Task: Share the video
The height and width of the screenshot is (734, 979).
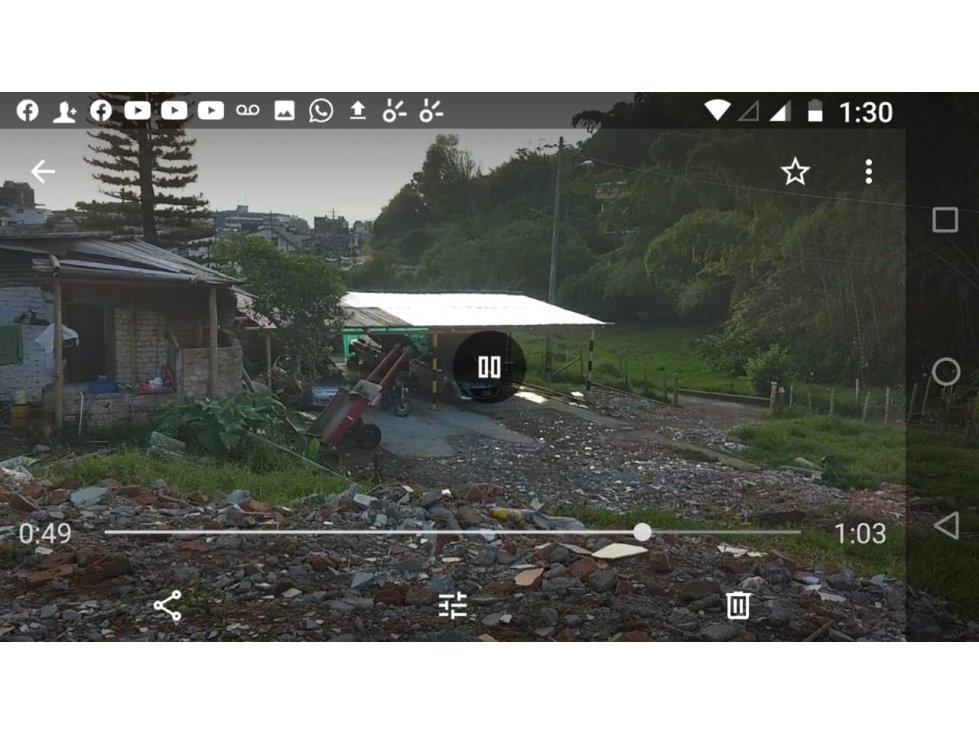Action: click(167, 605)
